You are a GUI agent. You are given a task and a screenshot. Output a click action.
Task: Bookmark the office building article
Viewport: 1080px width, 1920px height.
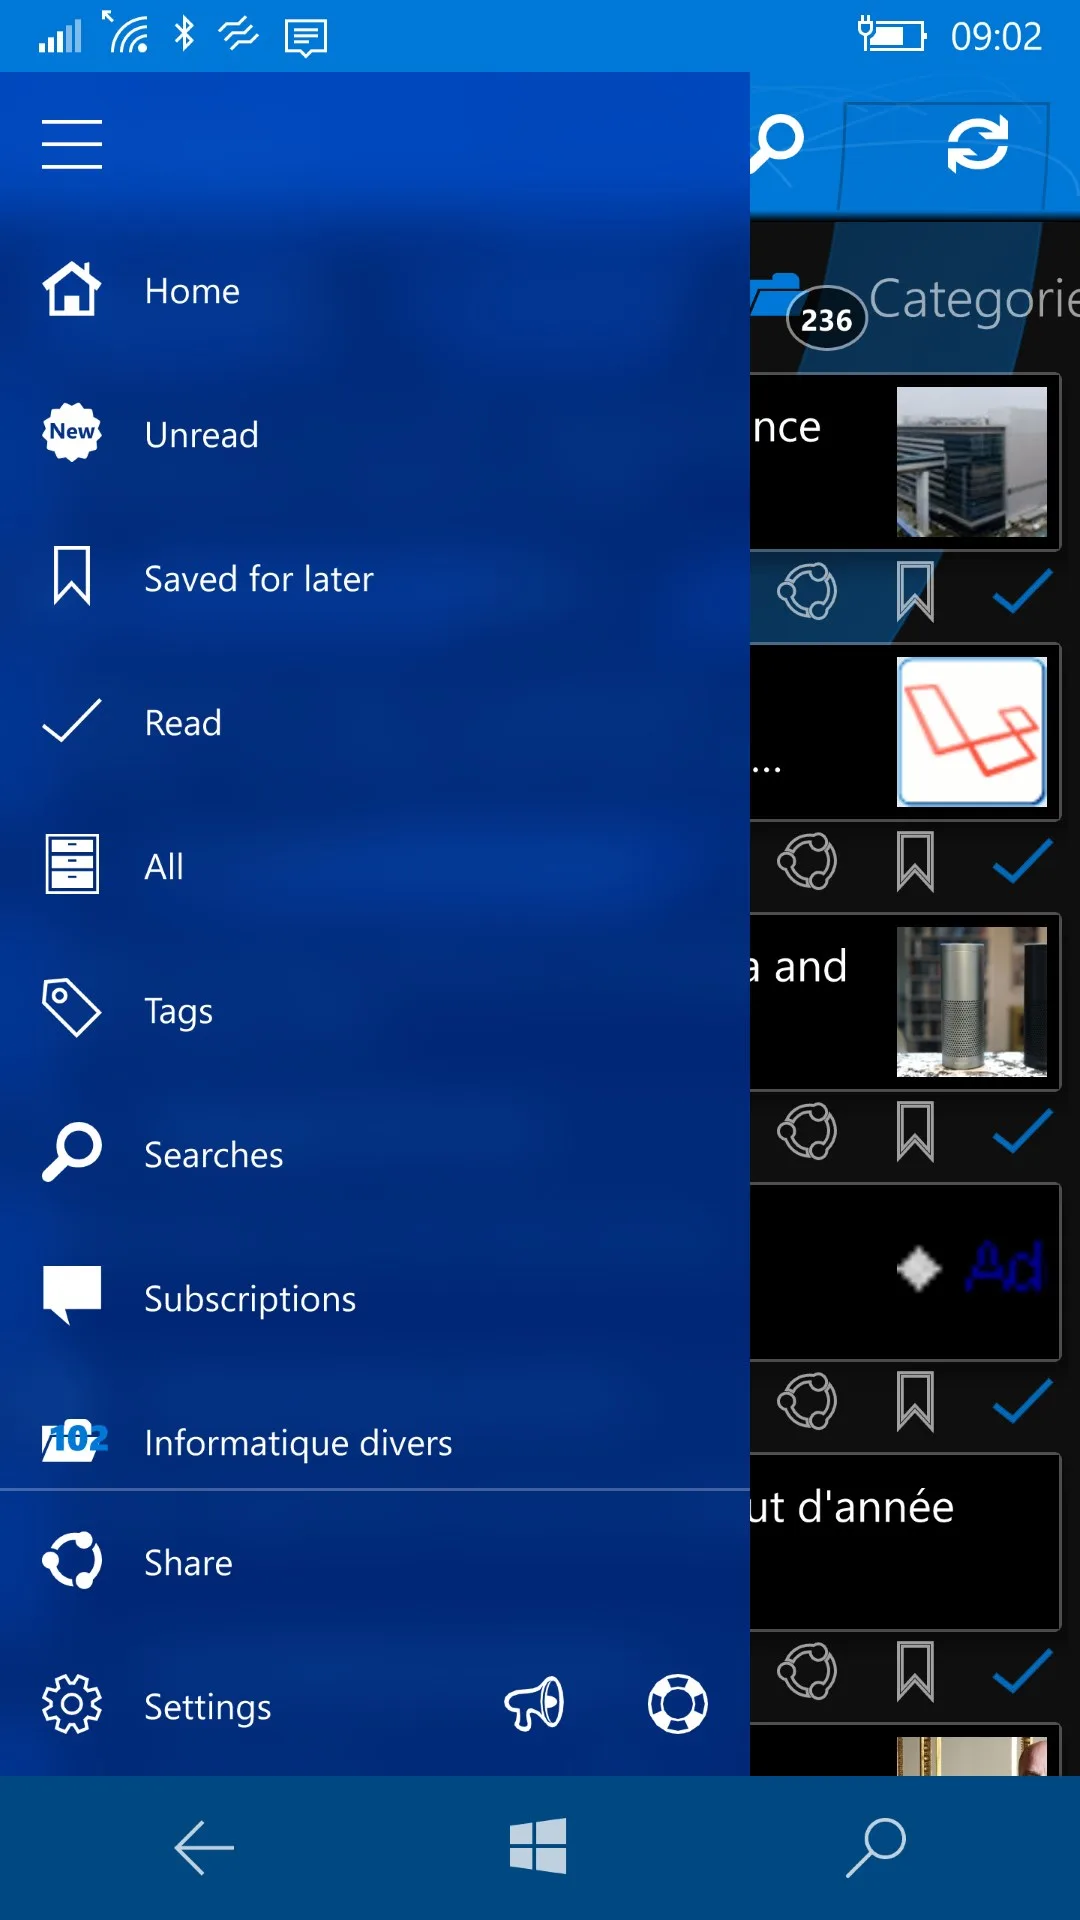pos(915,592)
